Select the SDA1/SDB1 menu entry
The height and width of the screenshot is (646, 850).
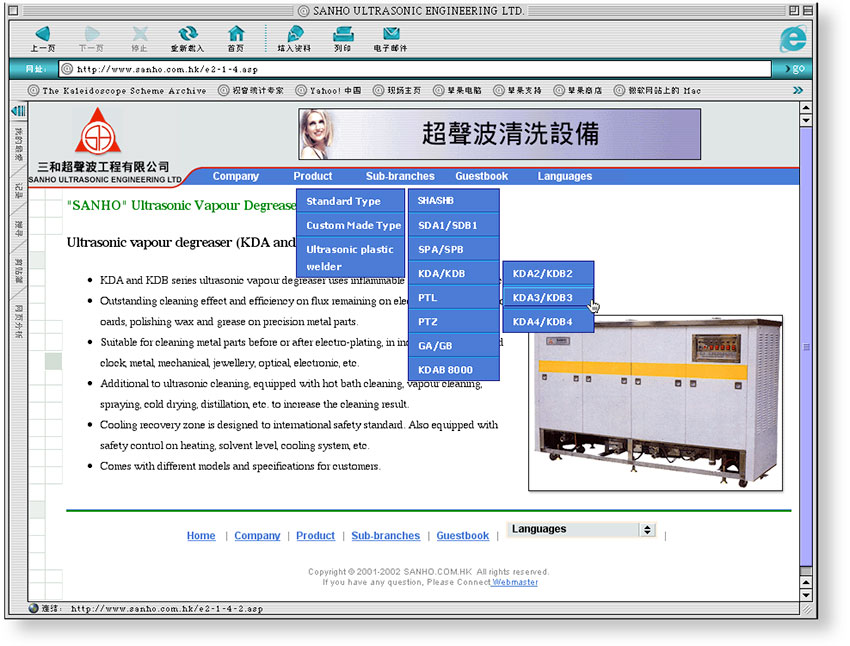tap(454, 225)
